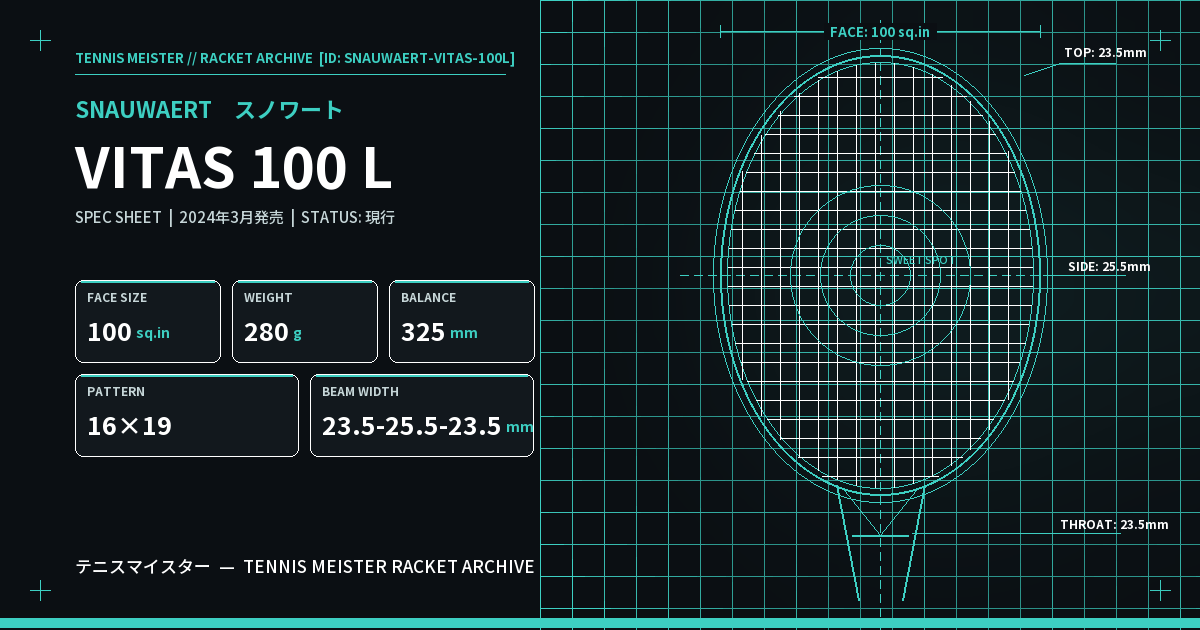This screenshot has height=630, width=1200.
Task: Select the "23.5-25.5-23.5 mm" beam width value
Action: pos(428,426)
